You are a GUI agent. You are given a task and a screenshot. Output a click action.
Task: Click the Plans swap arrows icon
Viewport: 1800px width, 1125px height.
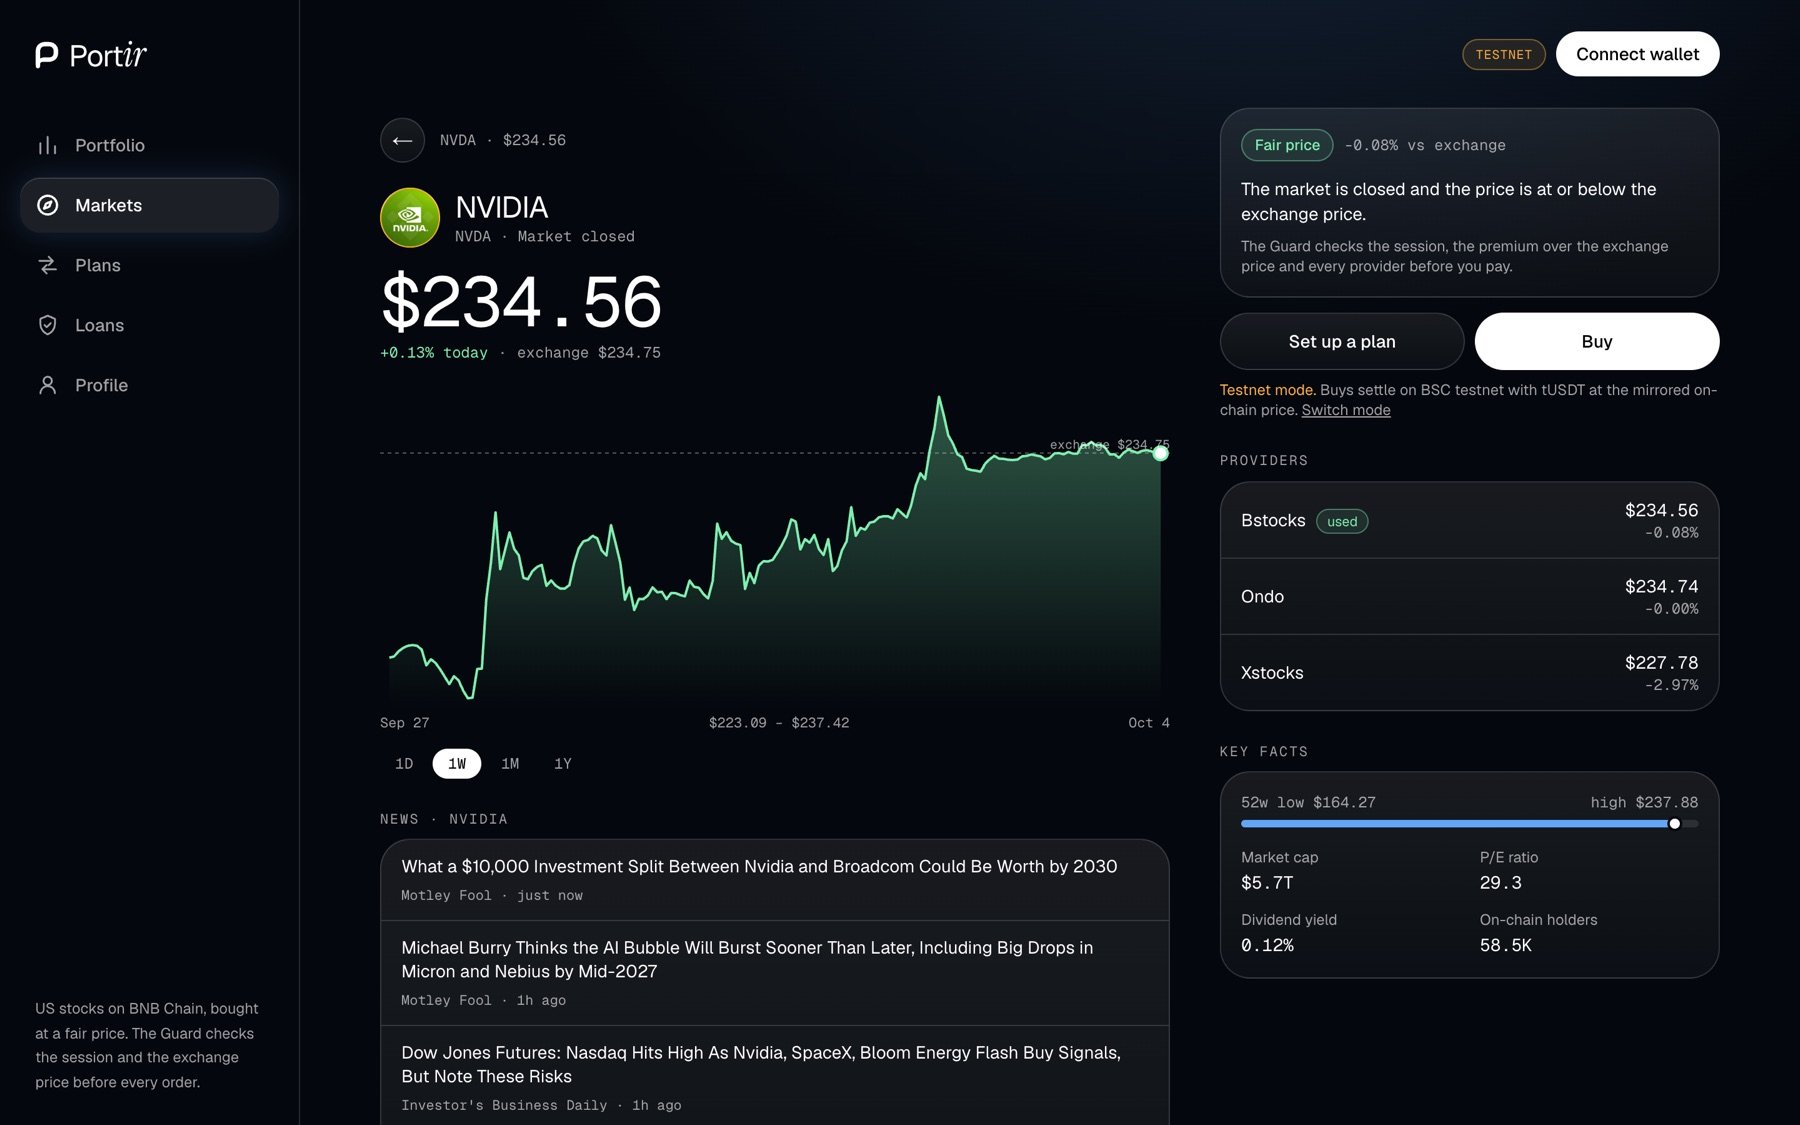47,266
